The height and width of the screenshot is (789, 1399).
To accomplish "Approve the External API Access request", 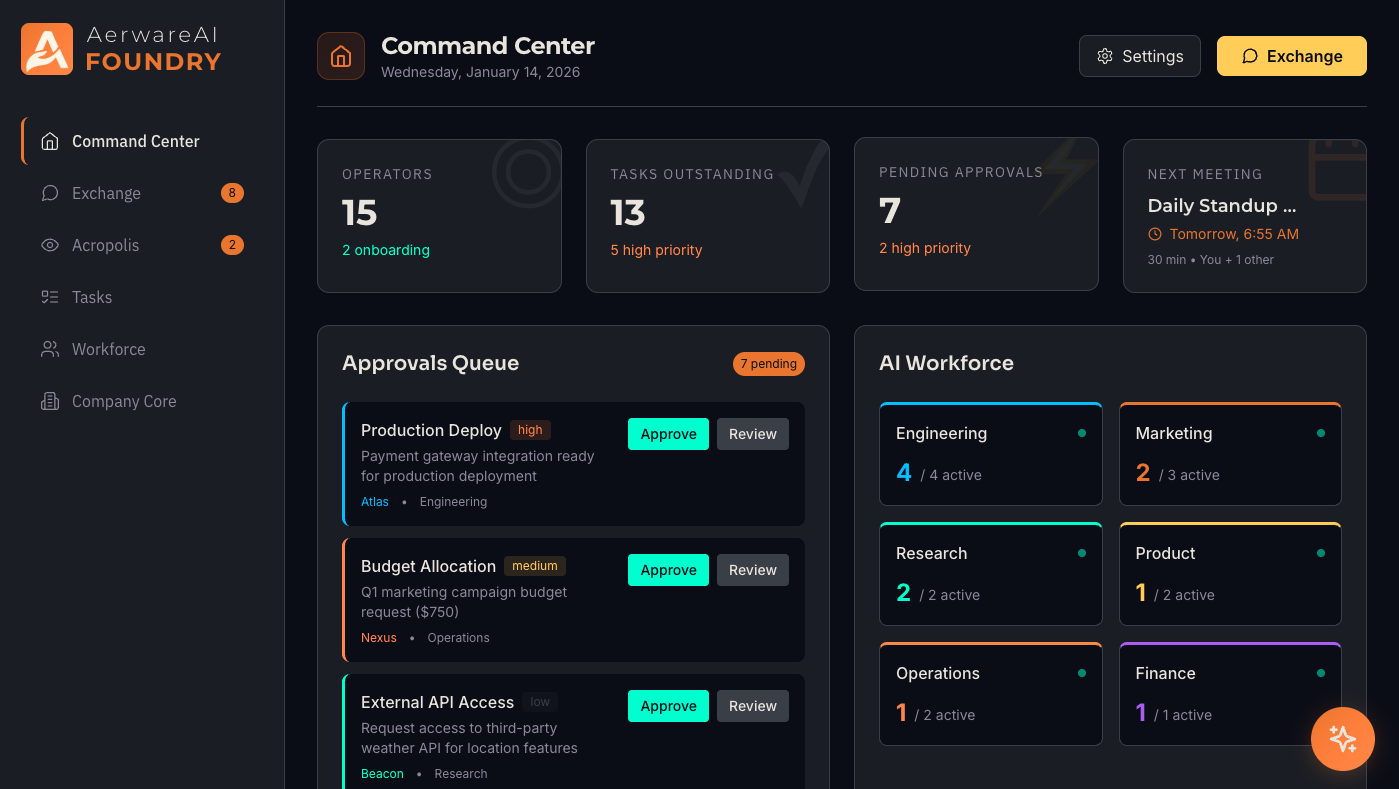I will coord(668,705).
